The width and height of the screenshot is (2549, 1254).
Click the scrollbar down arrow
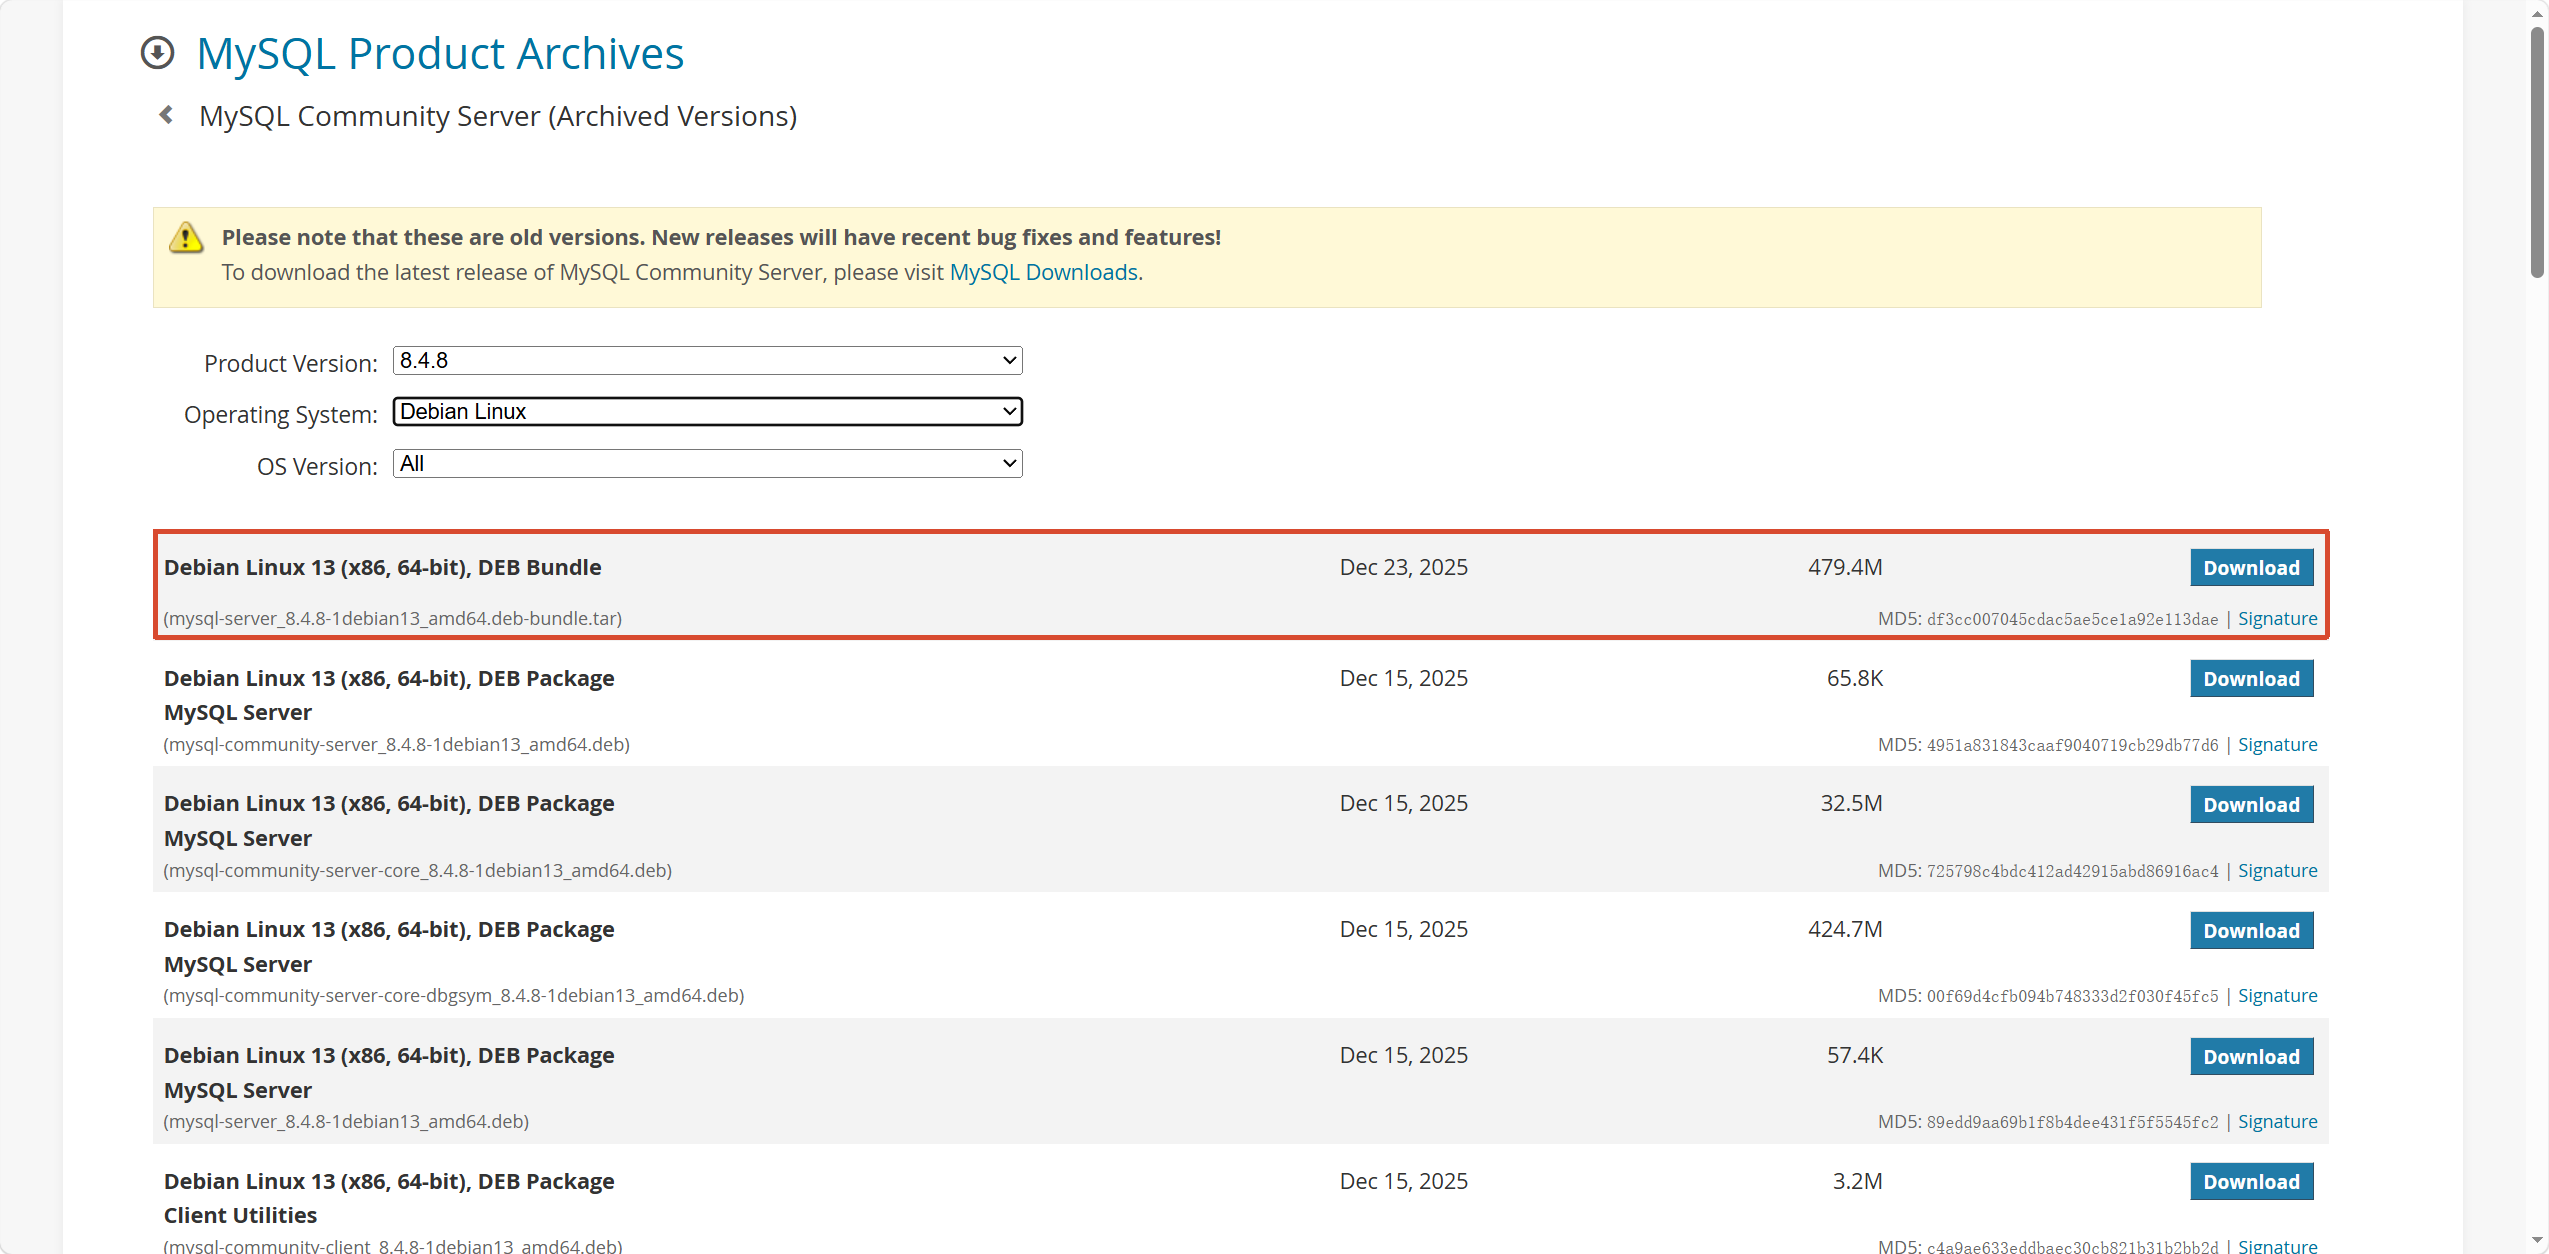(2536, 1241)
